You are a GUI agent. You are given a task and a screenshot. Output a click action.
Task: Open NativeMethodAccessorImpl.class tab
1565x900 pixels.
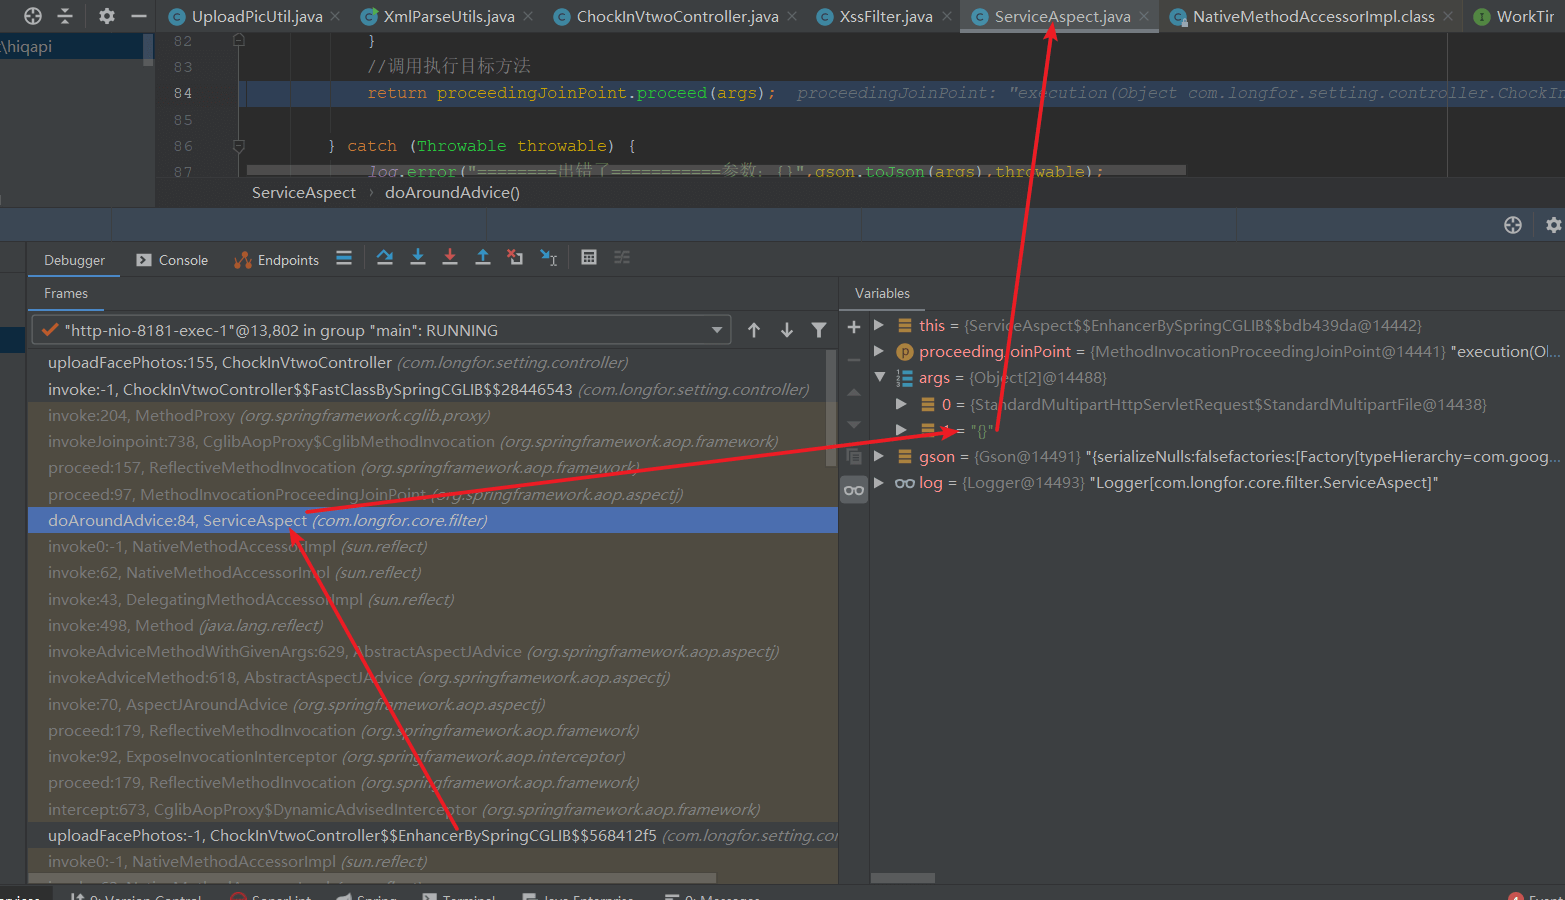coord(1313,17)
